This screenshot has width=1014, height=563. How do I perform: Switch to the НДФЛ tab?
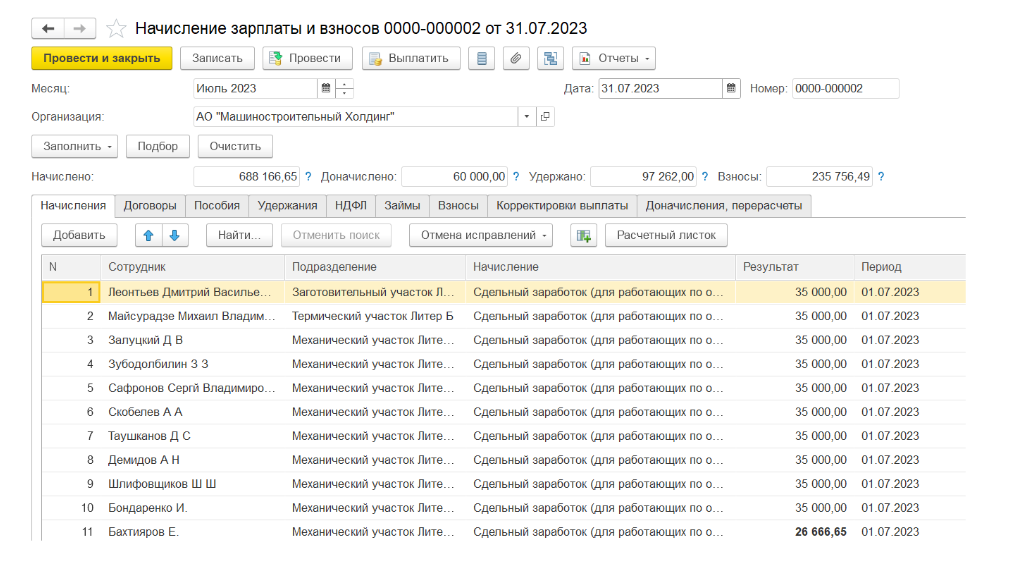pos(349,206)
